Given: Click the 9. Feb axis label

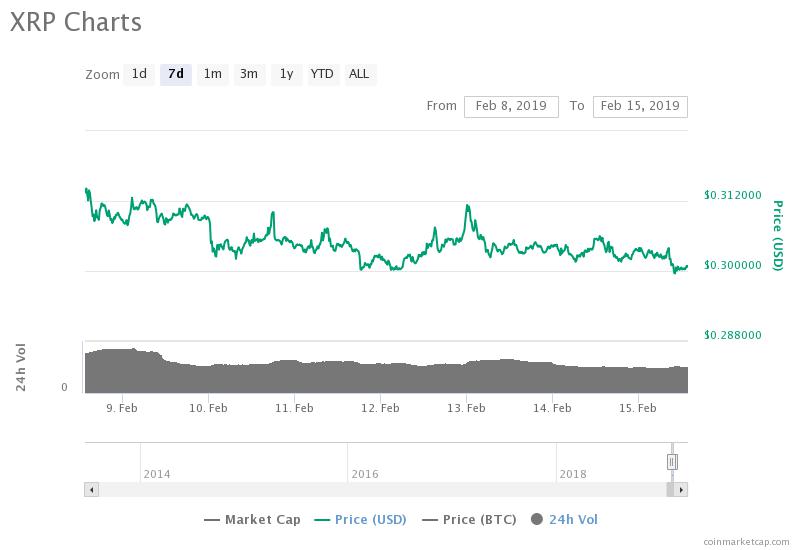Looking at the screenshot, I should [122, 408].
